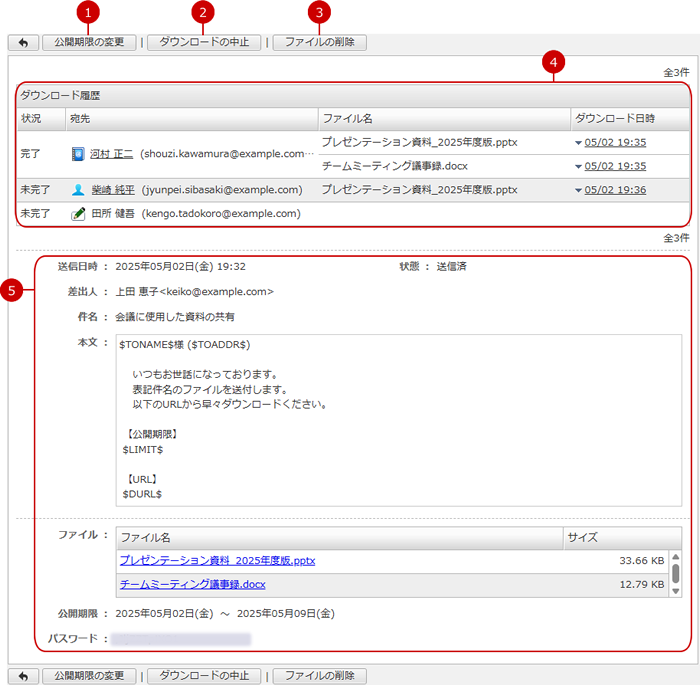The image size is (700, 685).
Task: Open 河村 正二 recipient link
Action: 112,154
